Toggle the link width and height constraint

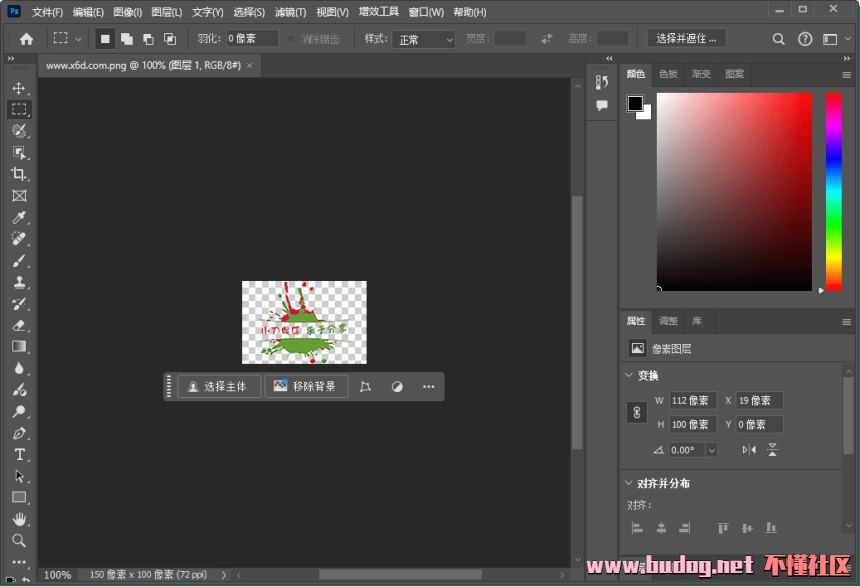(x=636, y=412)
